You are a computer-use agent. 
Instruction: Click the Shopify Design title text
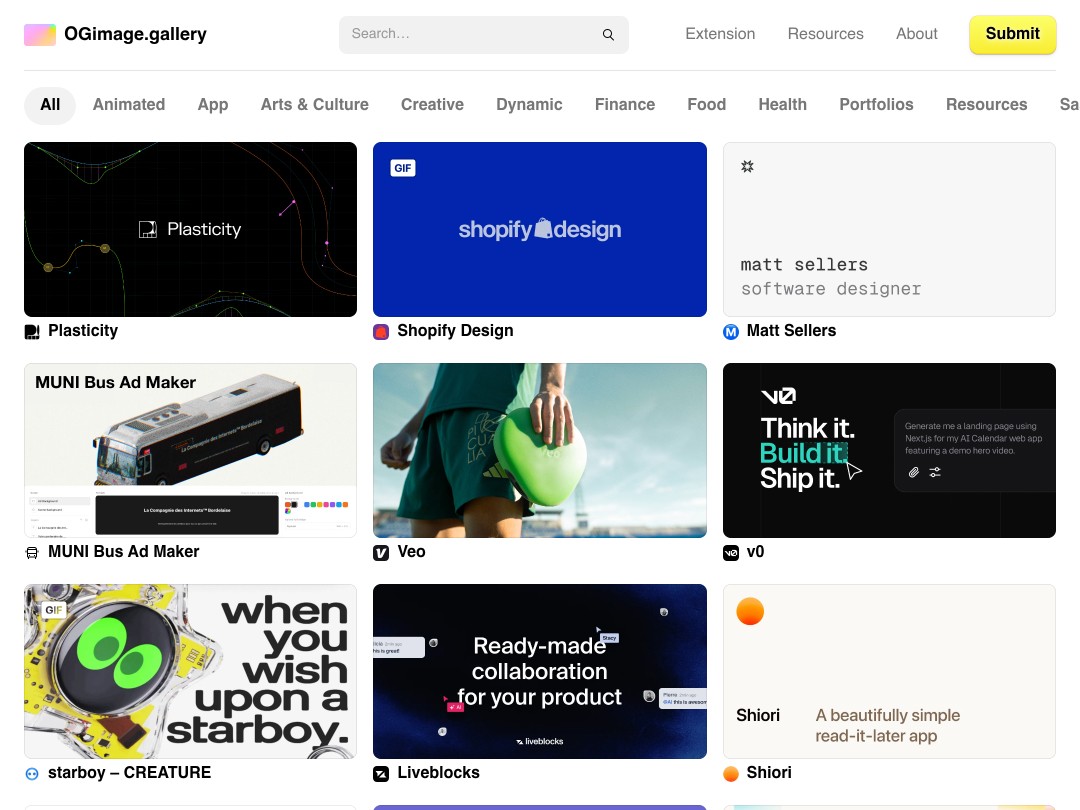[x=455, y=331]
